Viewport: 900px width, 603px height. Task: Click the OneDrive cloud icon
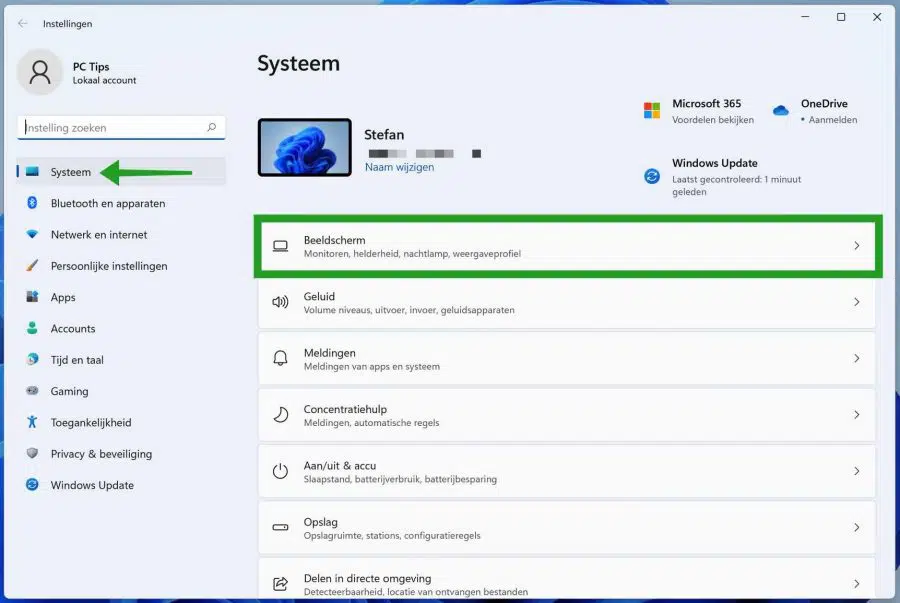click(781, 110)
